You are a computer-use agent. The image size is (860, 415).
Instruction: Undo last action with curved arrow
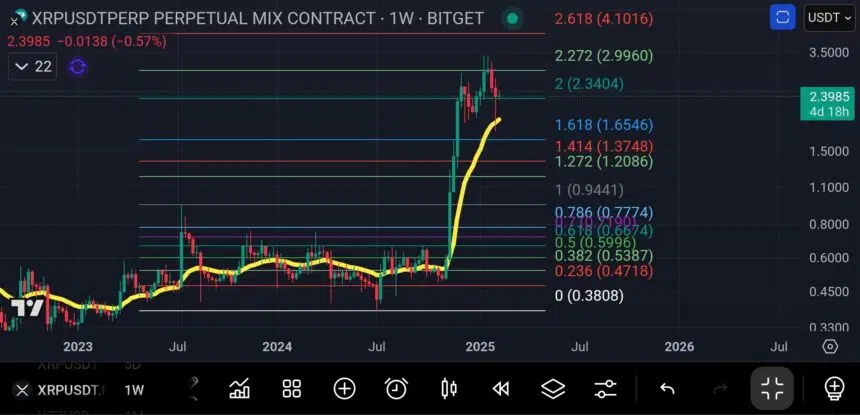tap(667, 389)
